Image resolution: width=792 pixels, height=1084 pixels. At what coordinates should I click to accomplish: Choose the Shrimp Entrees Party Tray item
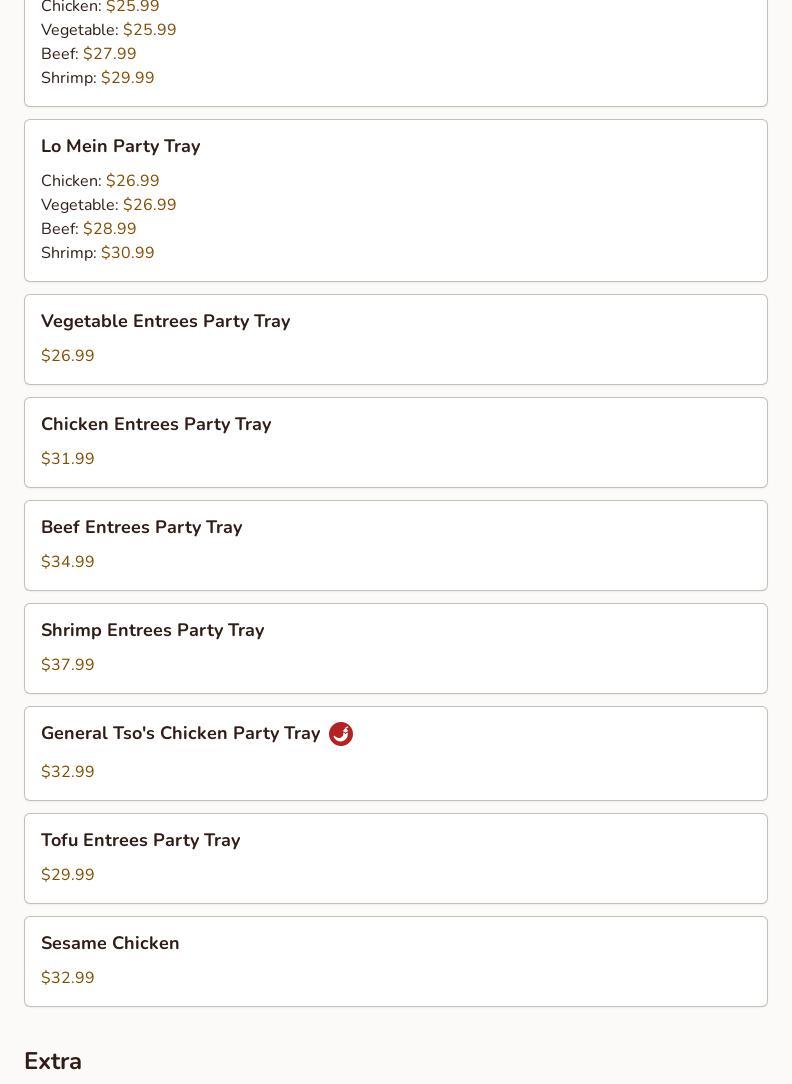pos(153,630)
